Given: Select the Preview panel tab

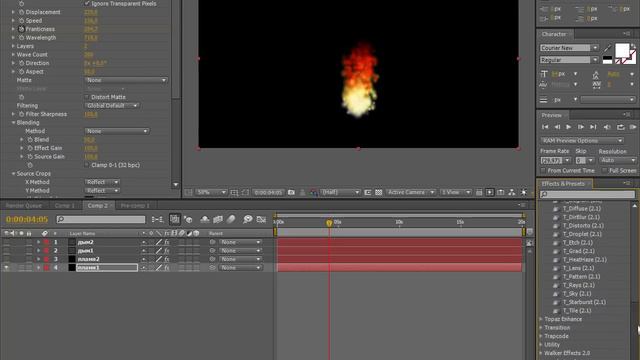Looking at the screenshot, I should tap(551, 116).
